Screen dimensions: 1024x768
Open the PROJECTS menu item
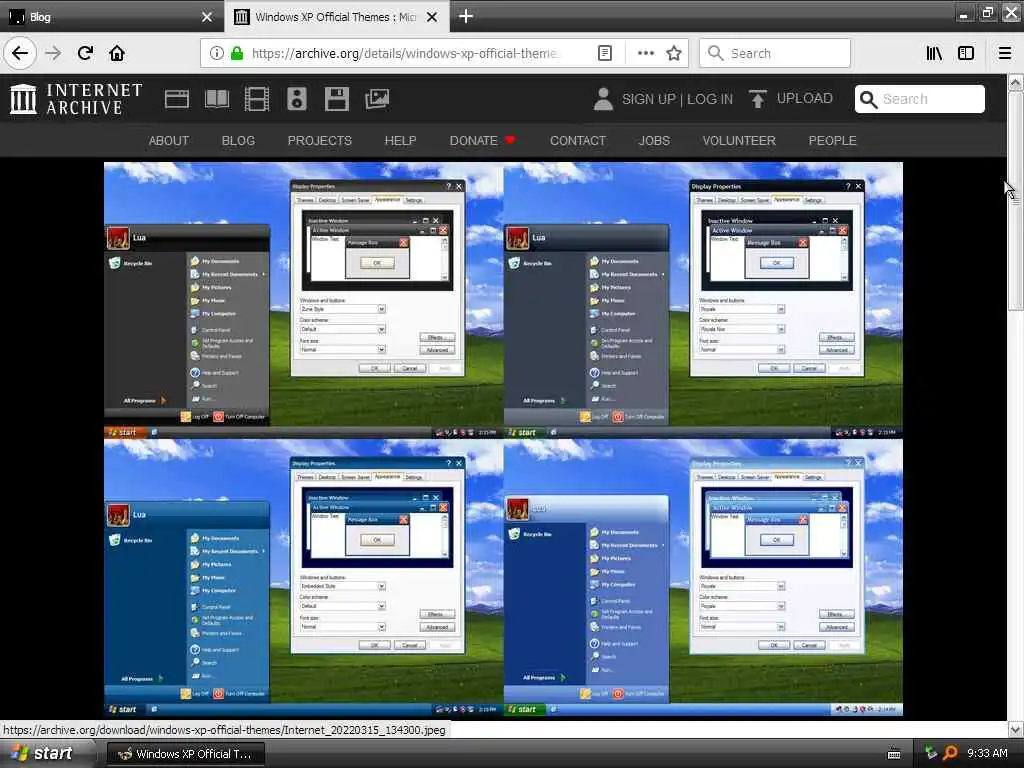coord(319,140)
